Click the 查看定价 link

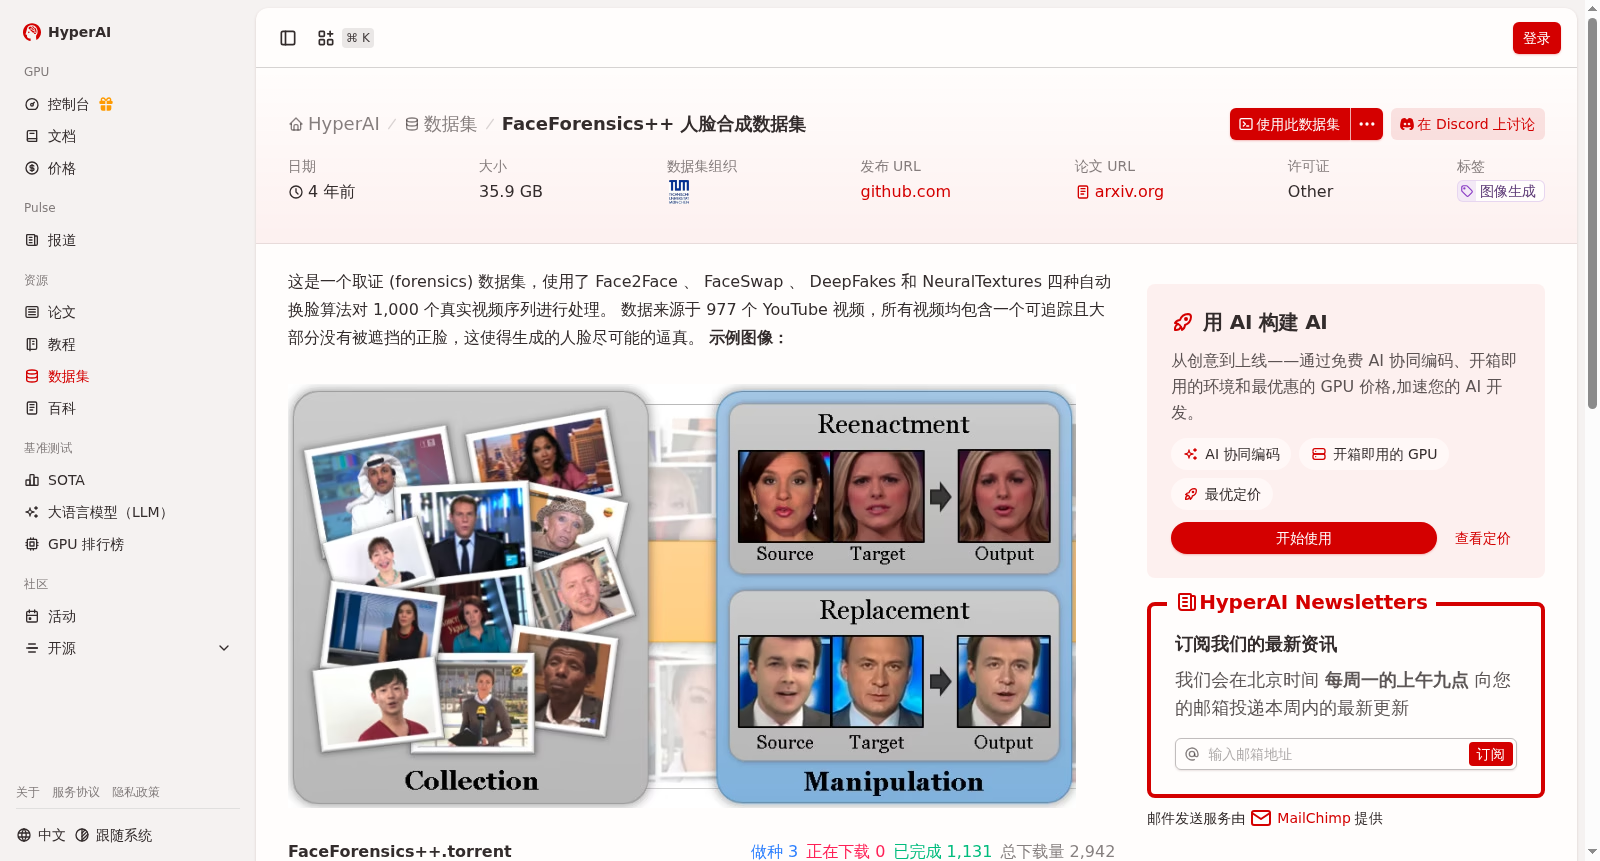click(1482, 538)
